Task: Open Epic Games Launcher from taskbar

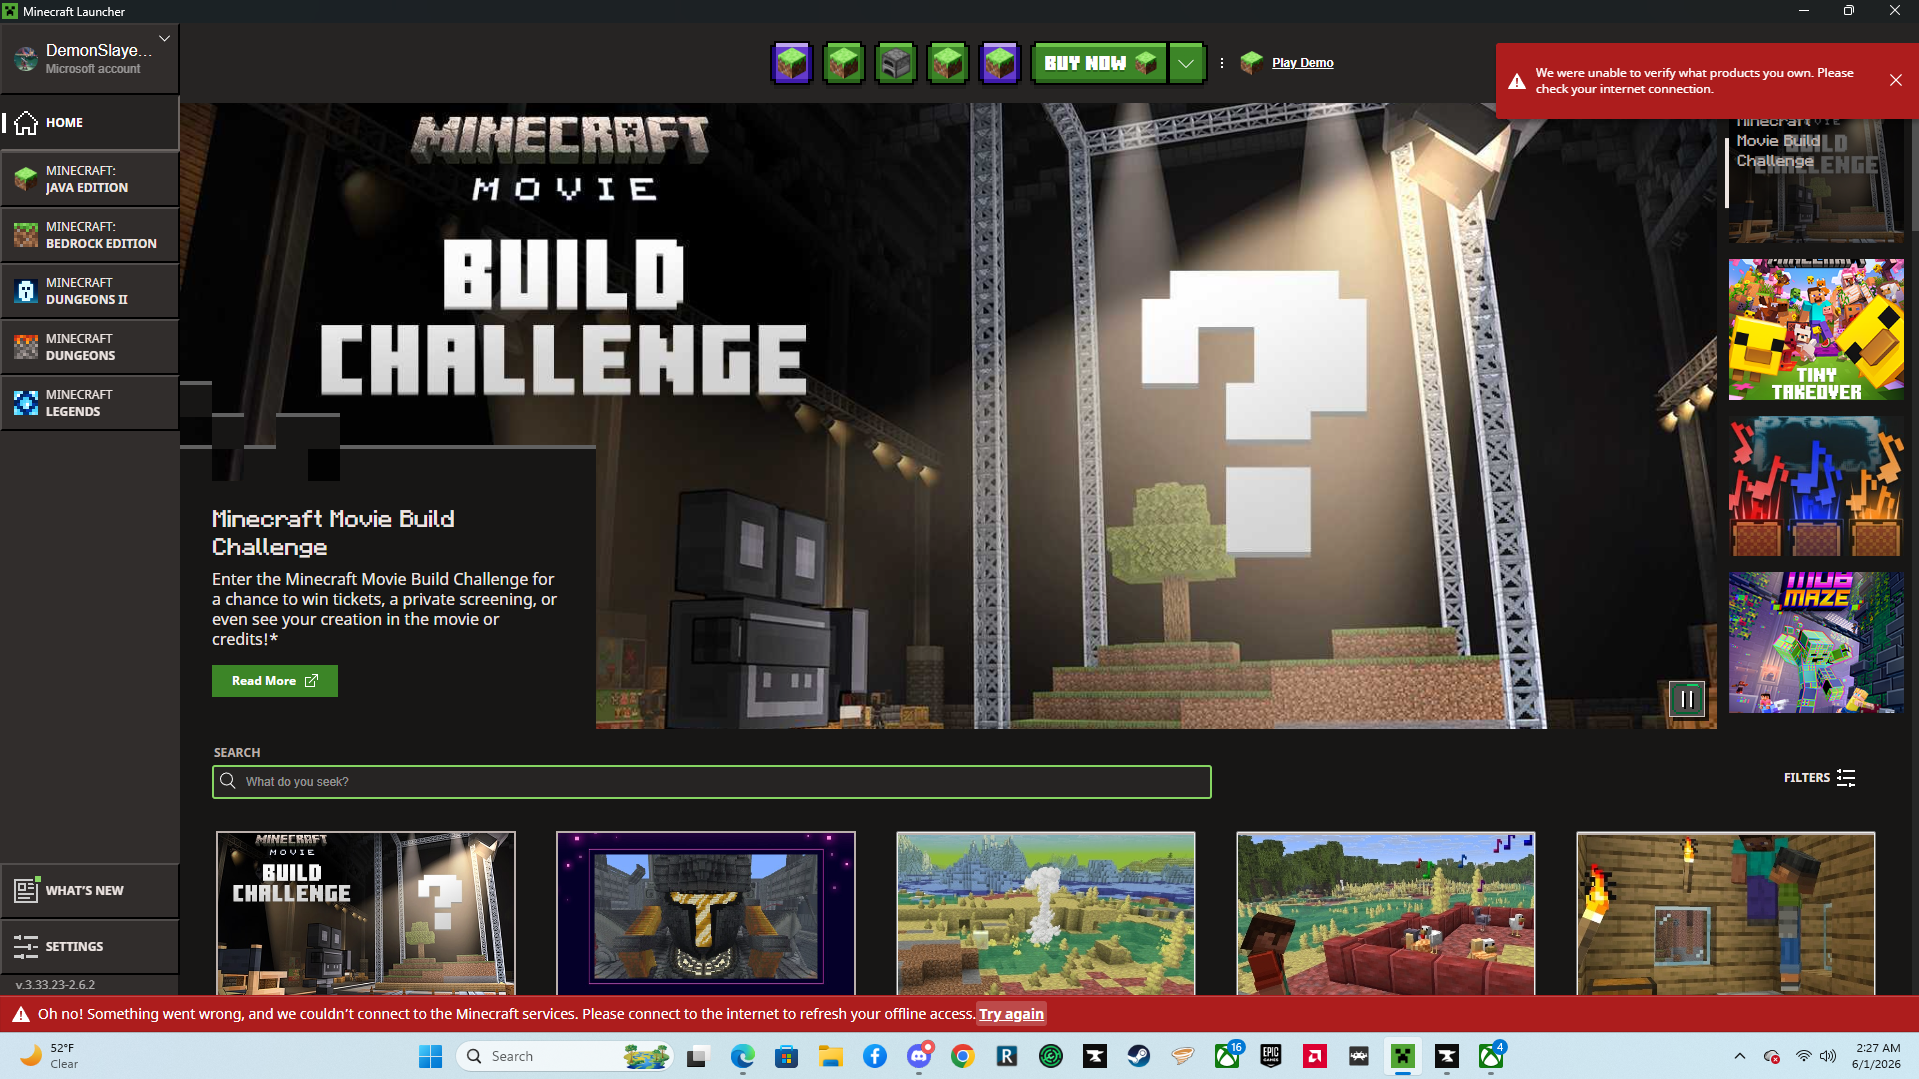Action: click(x=1271, y=1056)
